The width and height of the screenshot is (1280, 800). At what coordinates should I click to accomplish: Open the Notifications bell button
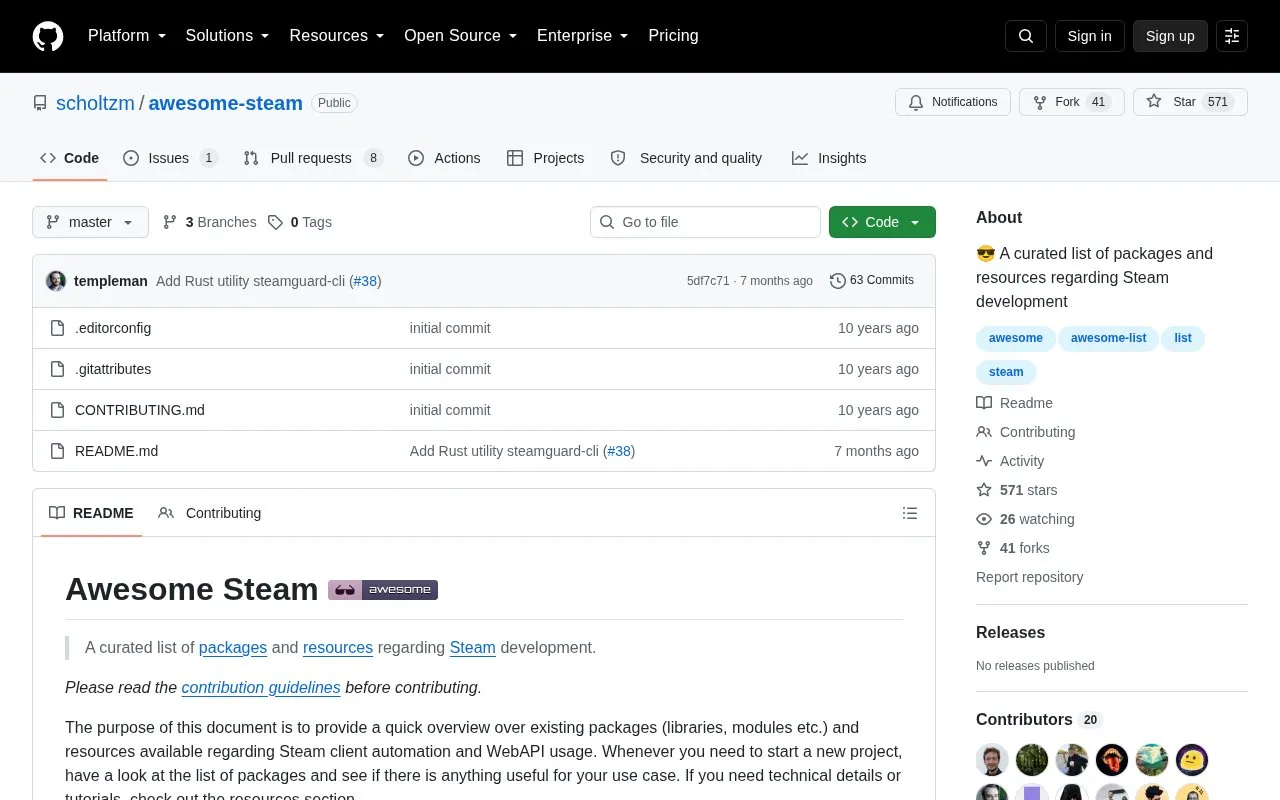953,102
